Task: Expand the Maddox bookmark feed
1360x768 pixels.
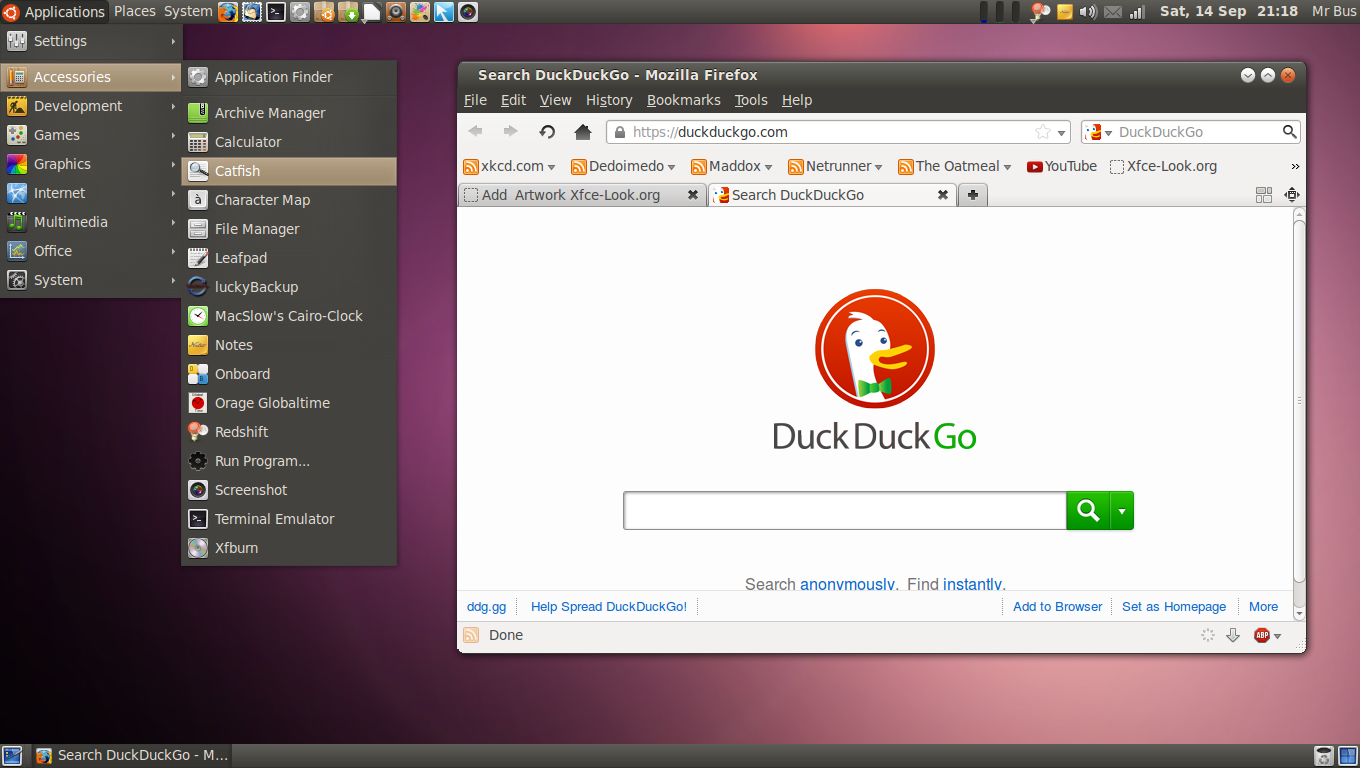Action: click(768, 167)
